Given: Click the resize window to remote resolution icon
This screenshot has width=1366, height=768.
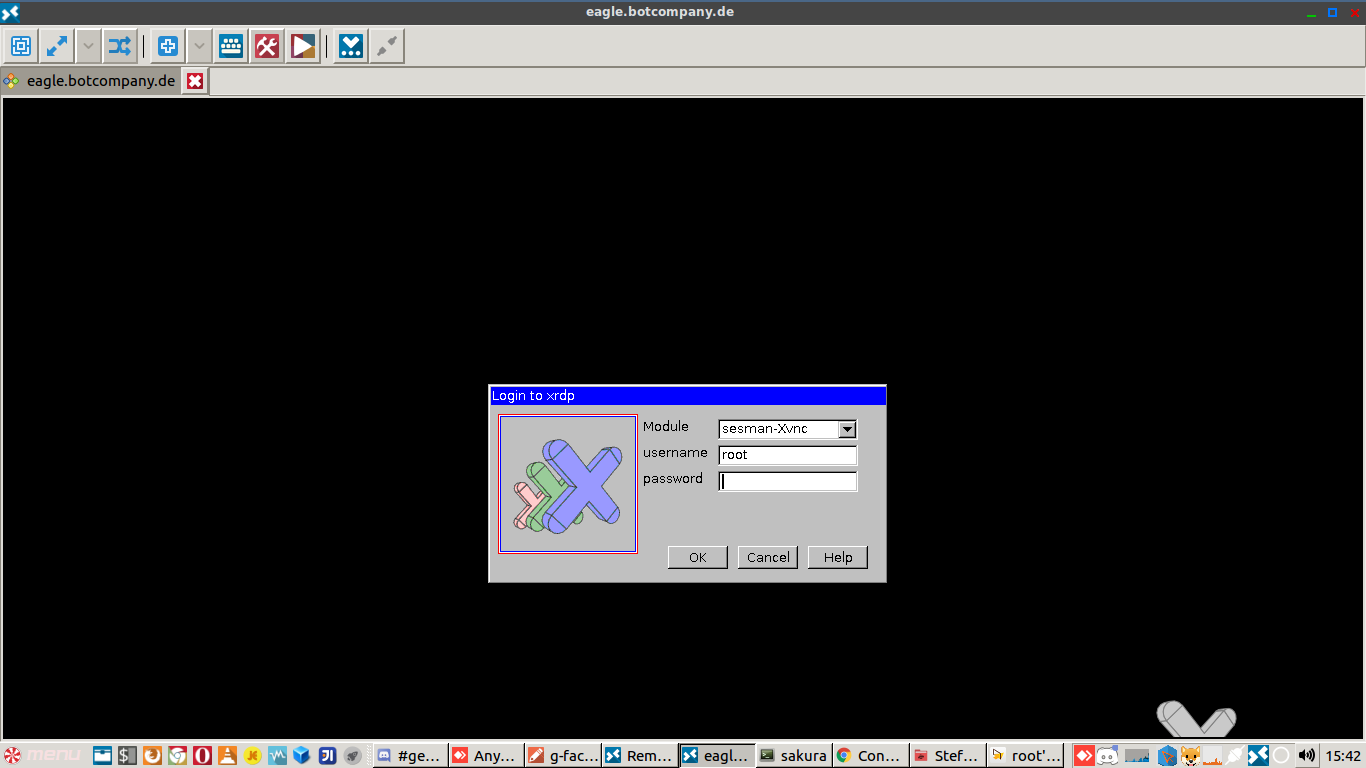Looking at the screenshot, I should 21,46.
